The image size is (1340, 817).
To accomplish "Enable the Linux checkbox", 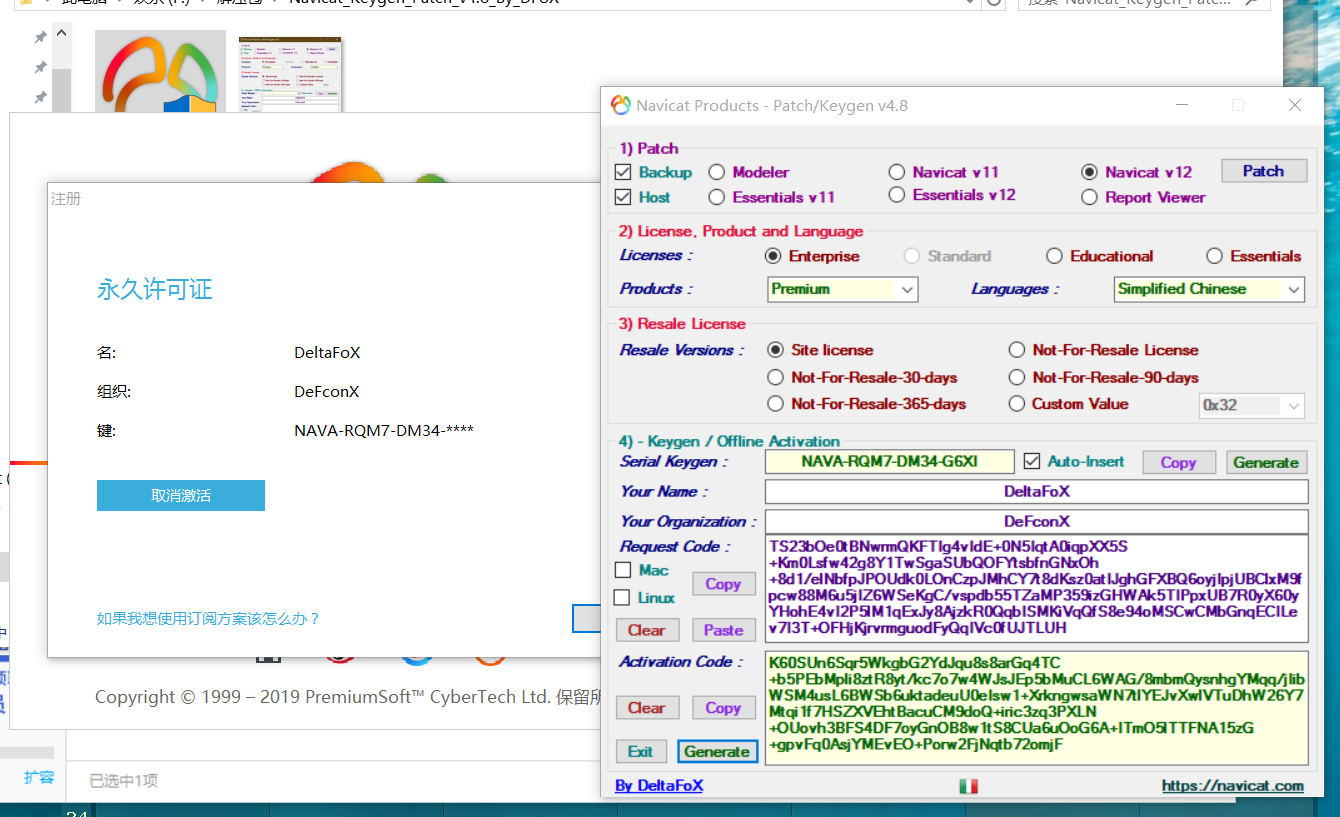I will click(623, 597).
